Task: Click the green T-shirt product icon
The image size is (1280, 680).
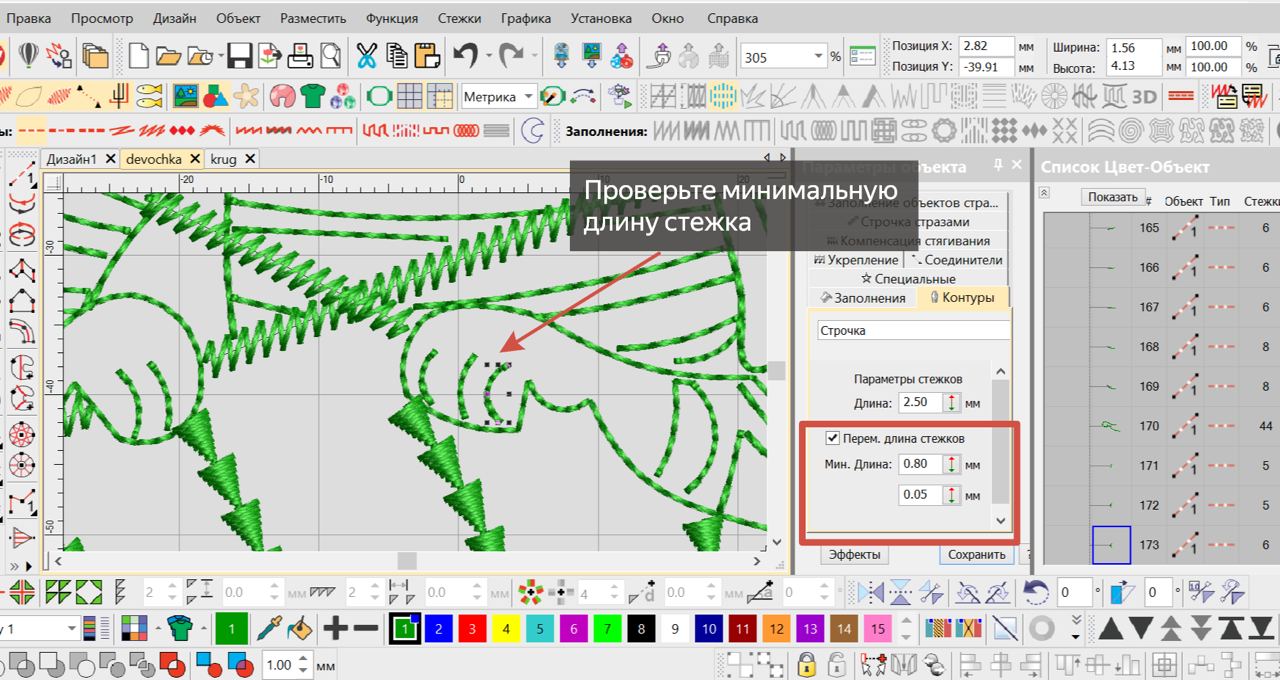Action: pyautogui.click(x=313, y=97)
